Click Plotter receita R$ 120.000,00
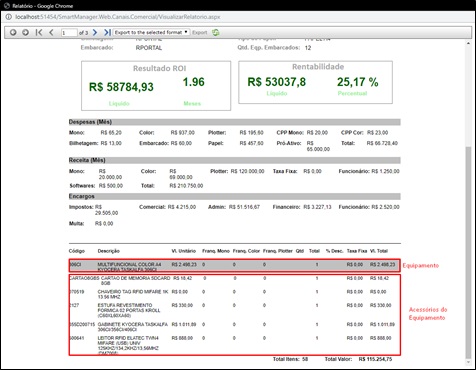This screenshot has height=370, width=476. 247,171
